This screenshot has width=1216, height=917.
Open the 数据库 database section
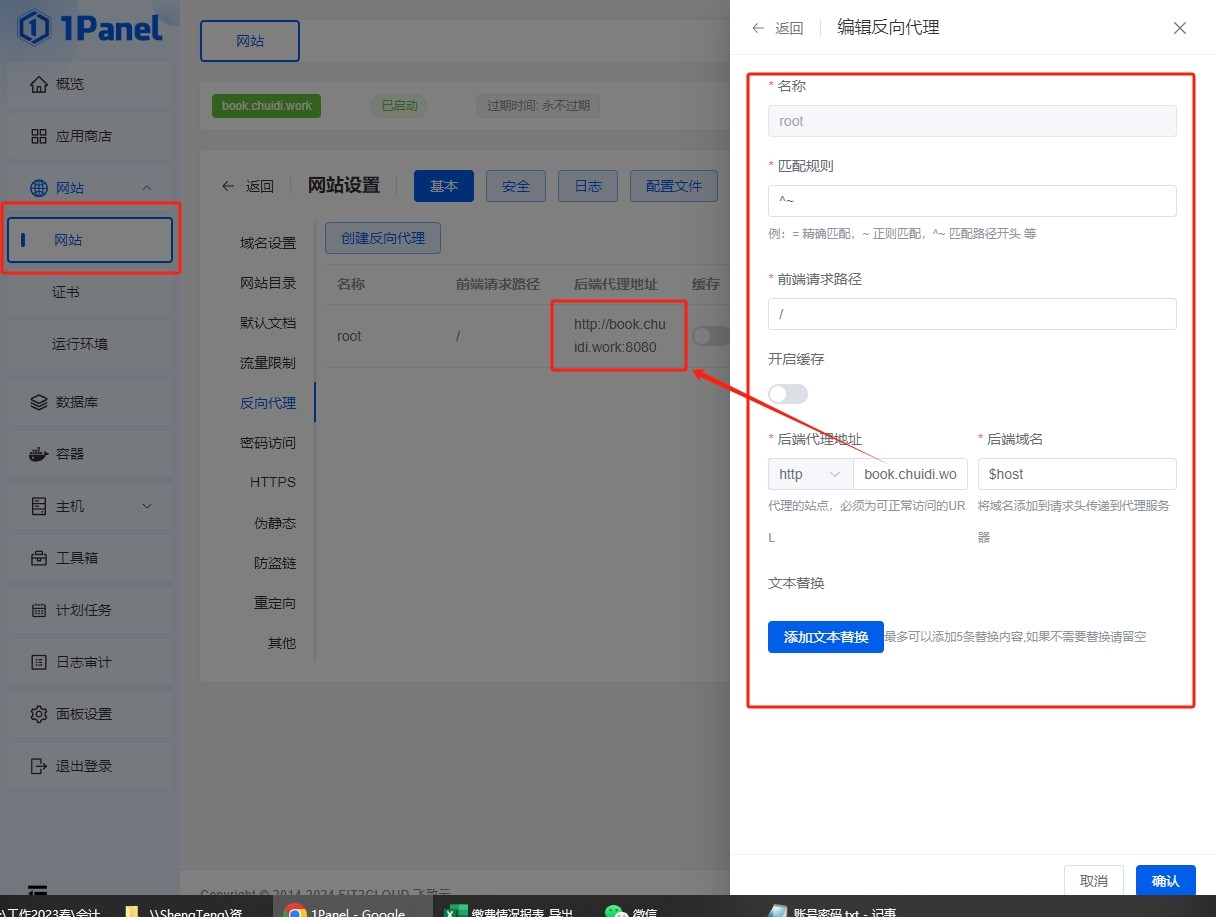pyautogui.click(x=90, y=402)
